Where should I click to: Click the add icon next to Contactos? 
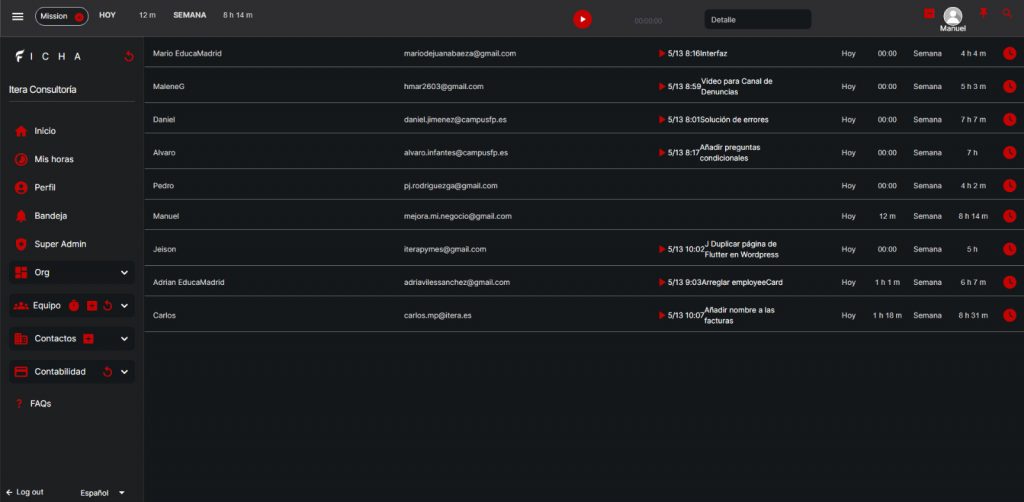click(88, 339)
